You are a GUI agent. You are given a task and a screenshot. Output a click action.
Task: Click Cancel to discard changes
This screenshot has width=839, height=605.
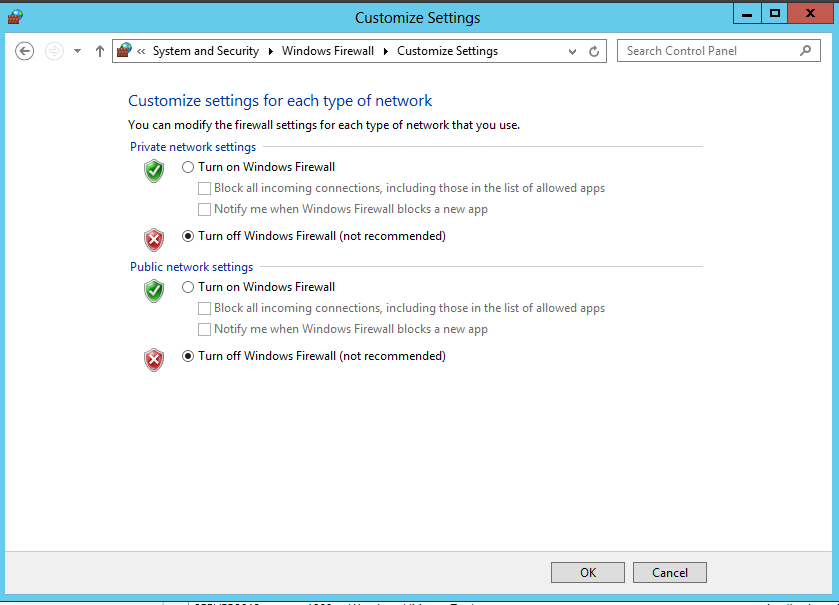(669, 572)
